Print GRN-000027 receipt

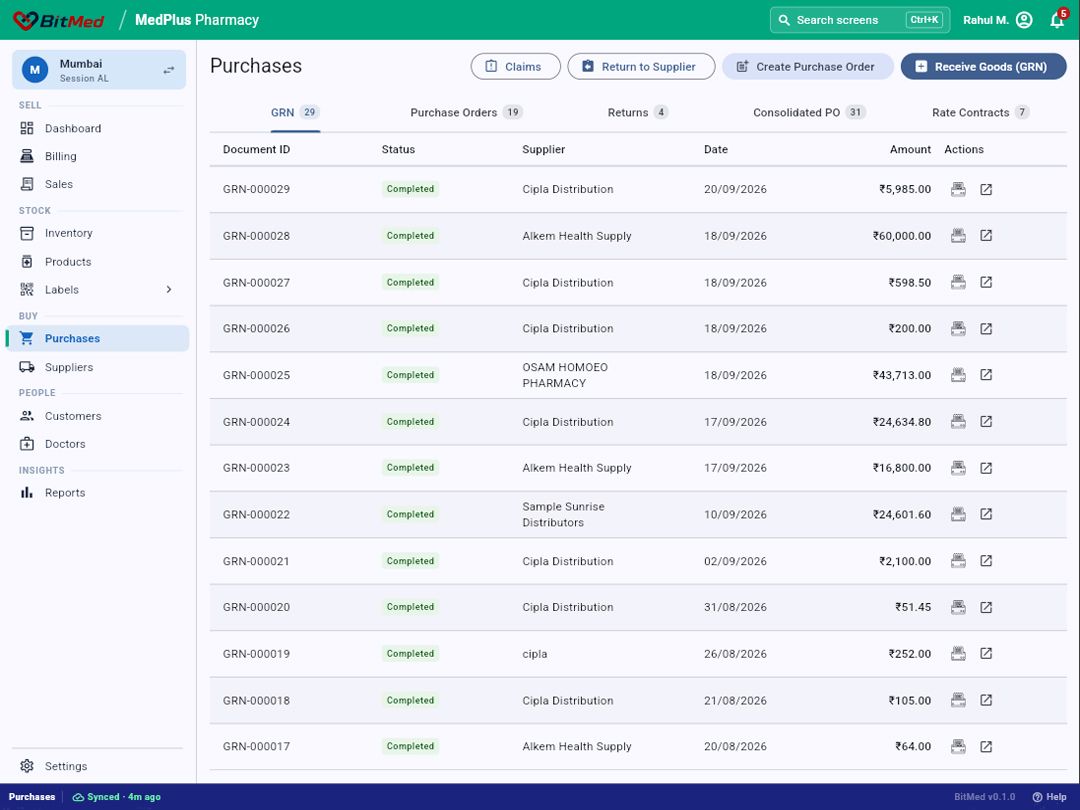click(958, 282)
